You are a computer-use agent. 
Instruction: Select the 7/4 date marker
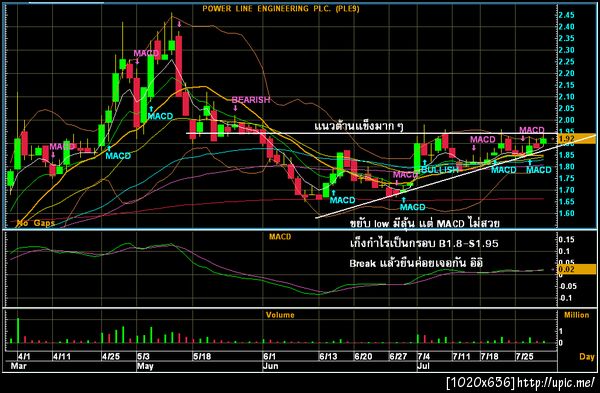point(424,357)
